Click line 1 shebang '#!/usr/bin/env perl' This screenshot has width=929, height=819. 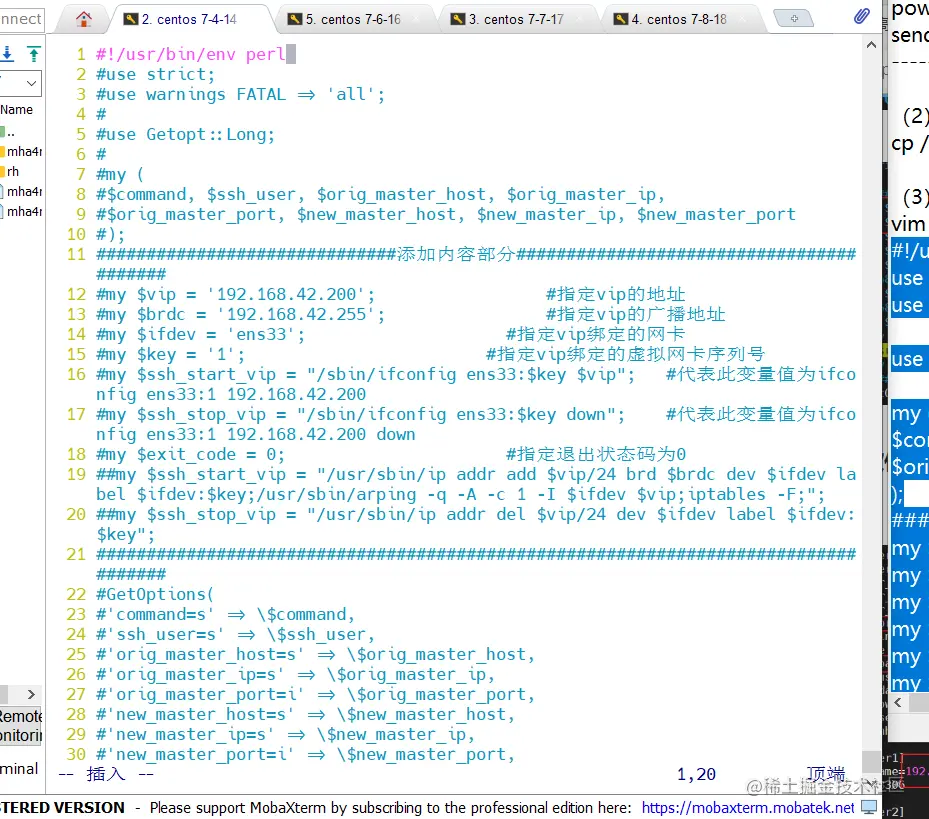coord(191,55)
